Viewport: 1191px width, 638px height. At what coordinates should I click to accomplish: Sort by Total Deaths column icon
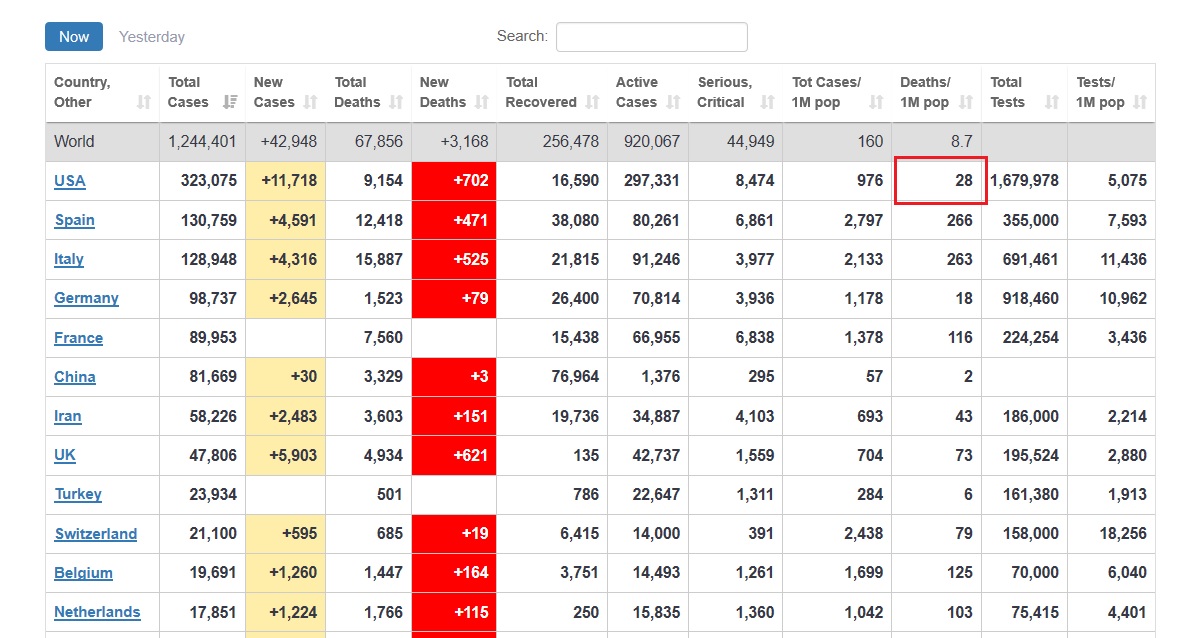pos(396,102)
